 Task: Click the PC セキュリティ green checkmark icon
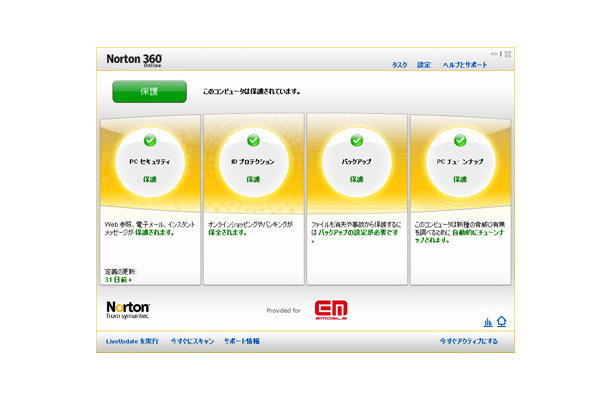(150, 140)
